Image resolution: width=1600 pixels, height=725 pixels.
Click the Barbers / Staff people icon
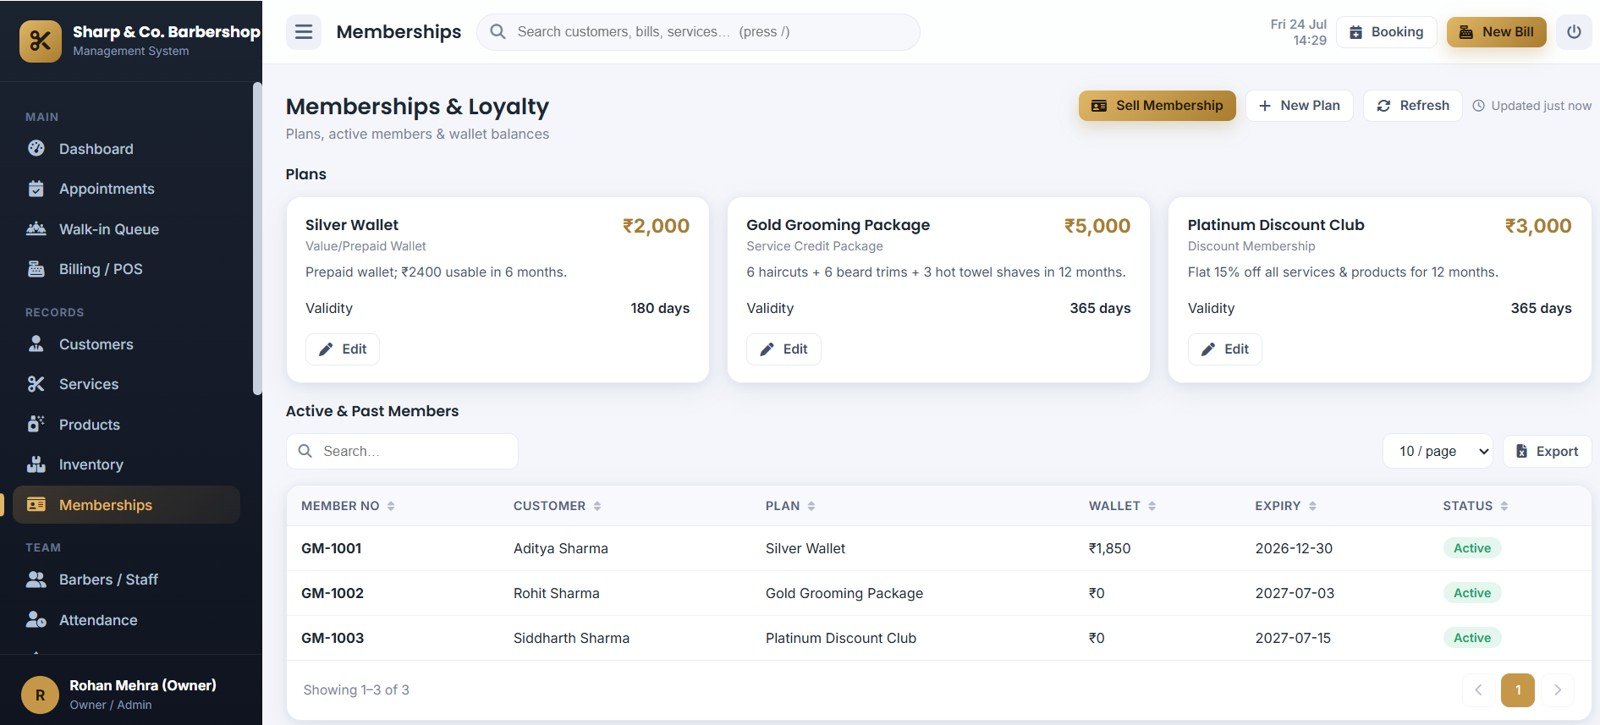tap(36, 579)
